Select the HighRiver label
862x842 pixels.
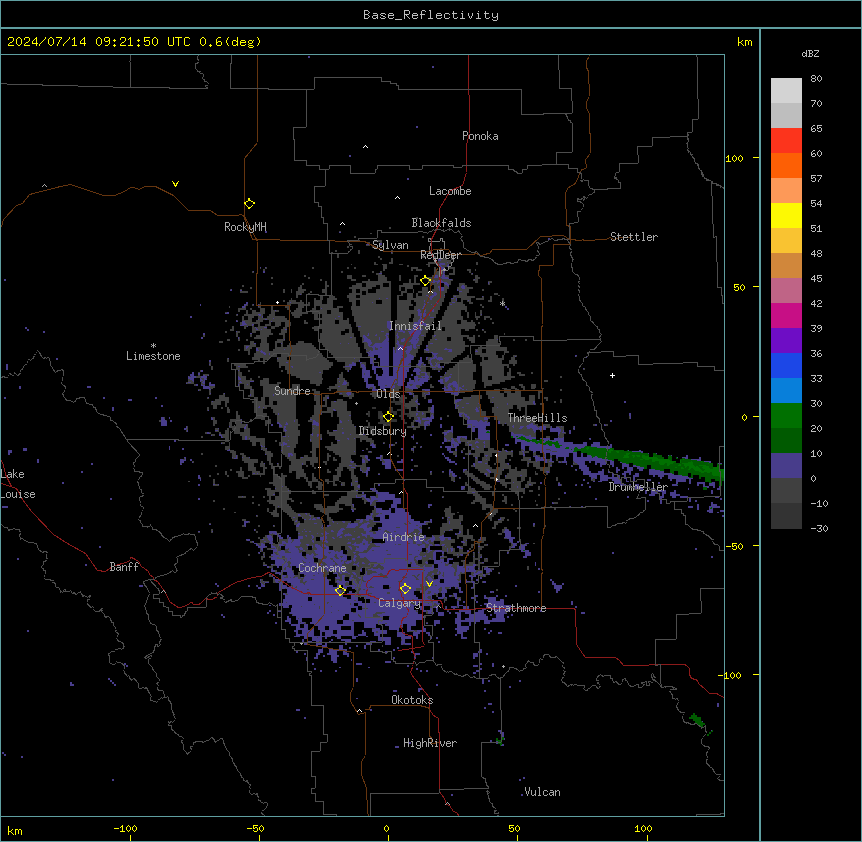click(430, 743)
